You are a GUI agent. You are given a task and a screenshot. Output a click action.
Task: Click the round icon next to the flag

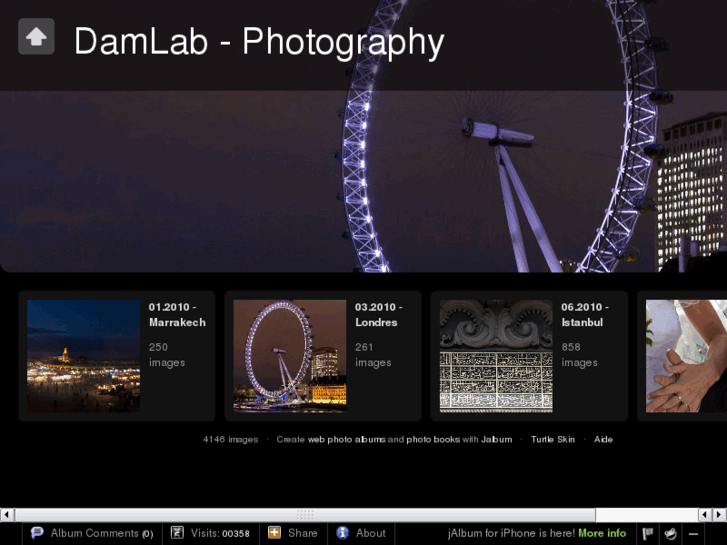[671, 534]
